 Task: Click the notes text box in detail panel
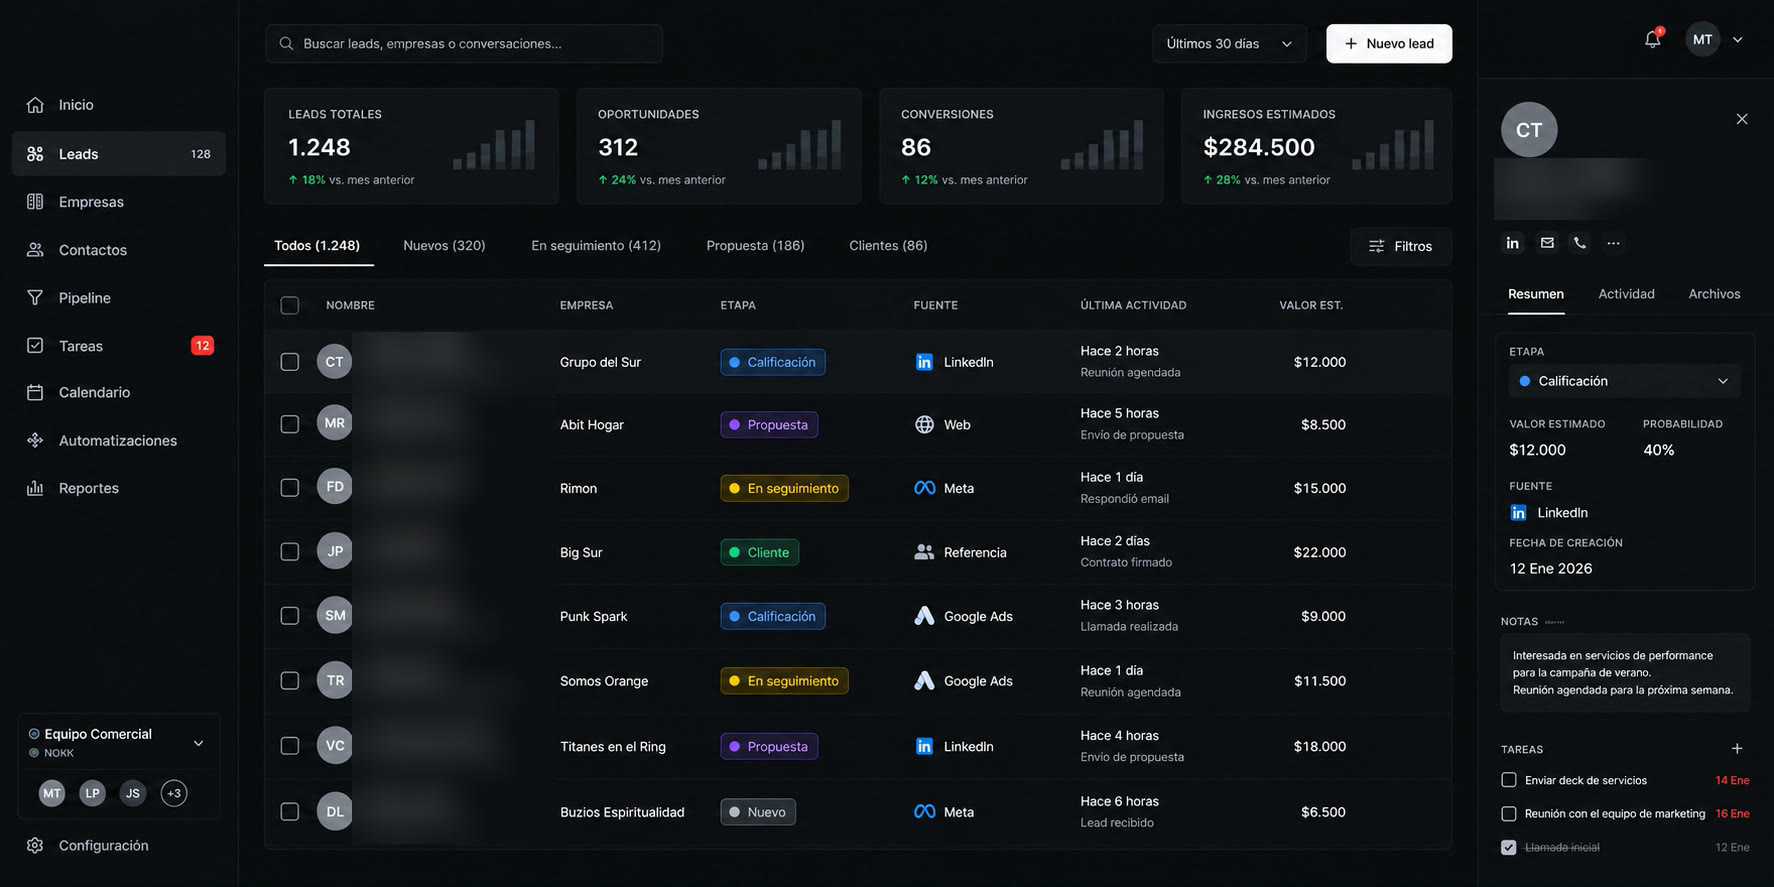[1625, 673]
